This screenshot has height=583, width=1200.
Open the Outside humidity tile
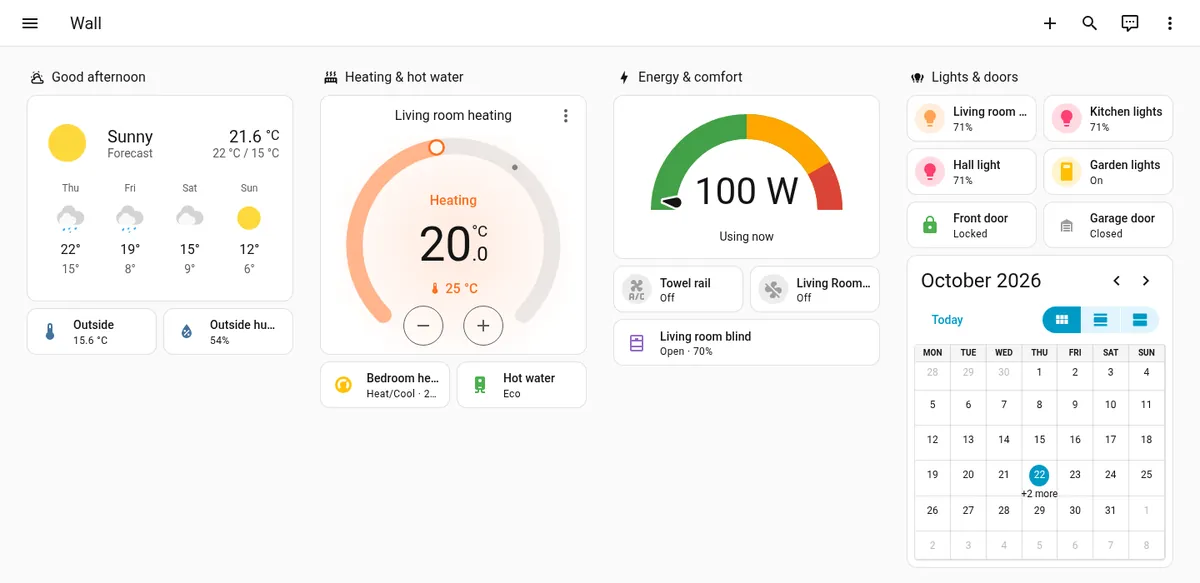pos(228,332)
